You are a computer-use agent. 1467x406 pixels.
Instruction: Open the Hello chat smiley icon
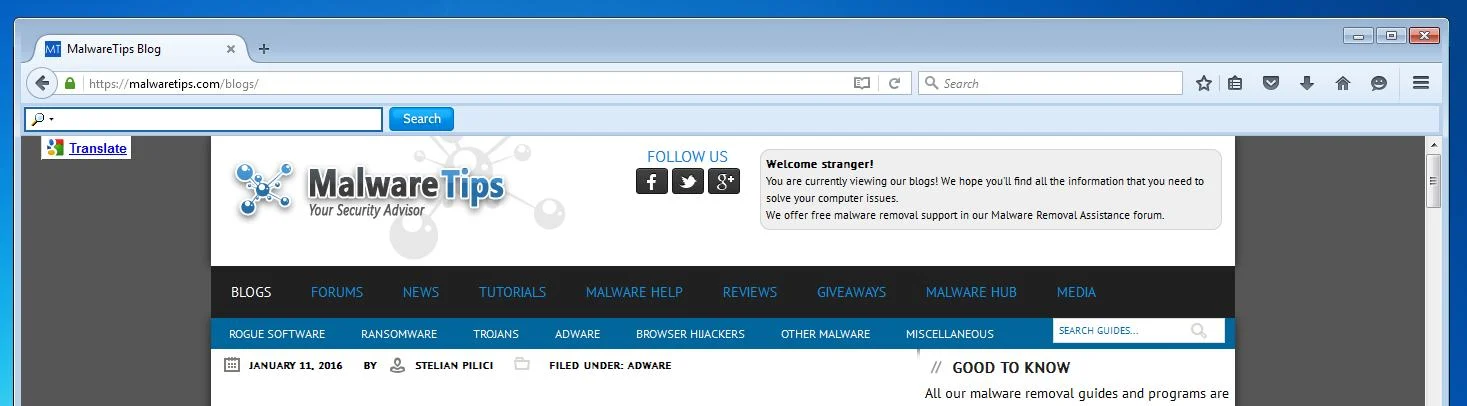pyautogui.click(x=1379, y=84)
